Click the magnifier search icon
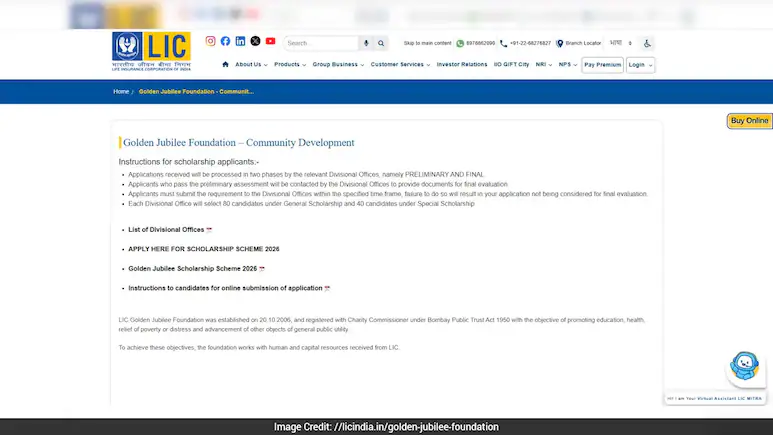The image size is (773, 435). pos(381,43)
